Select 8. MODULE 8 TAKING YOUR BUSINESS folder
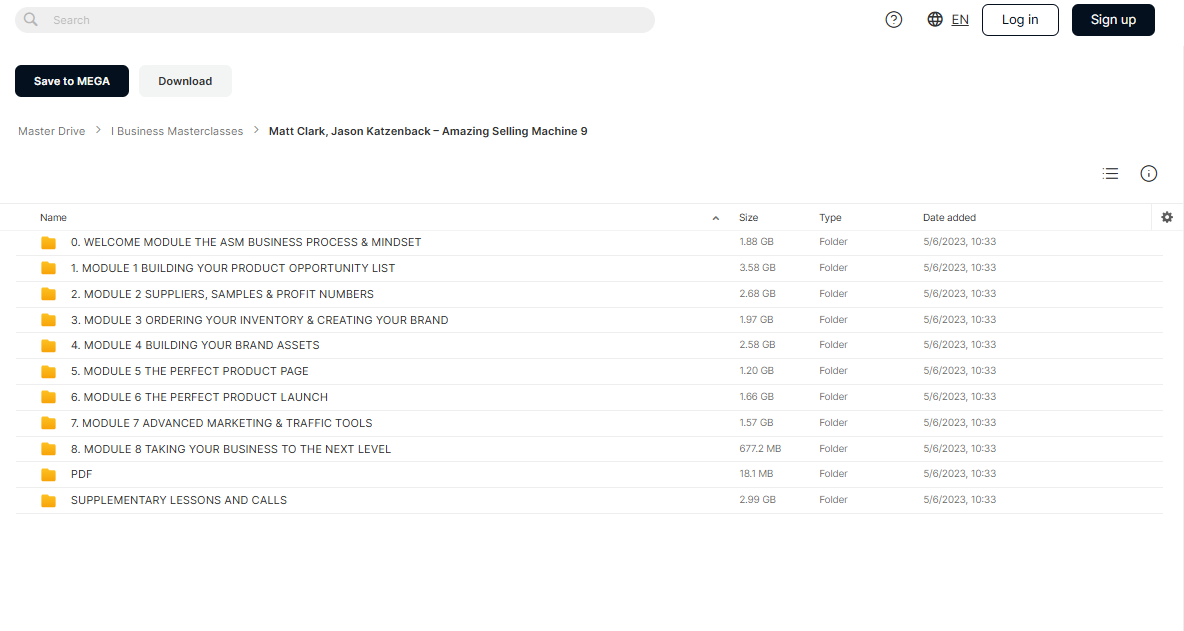Image resolution: width=1184 pixels, height=631 pixels. point(231,449)
